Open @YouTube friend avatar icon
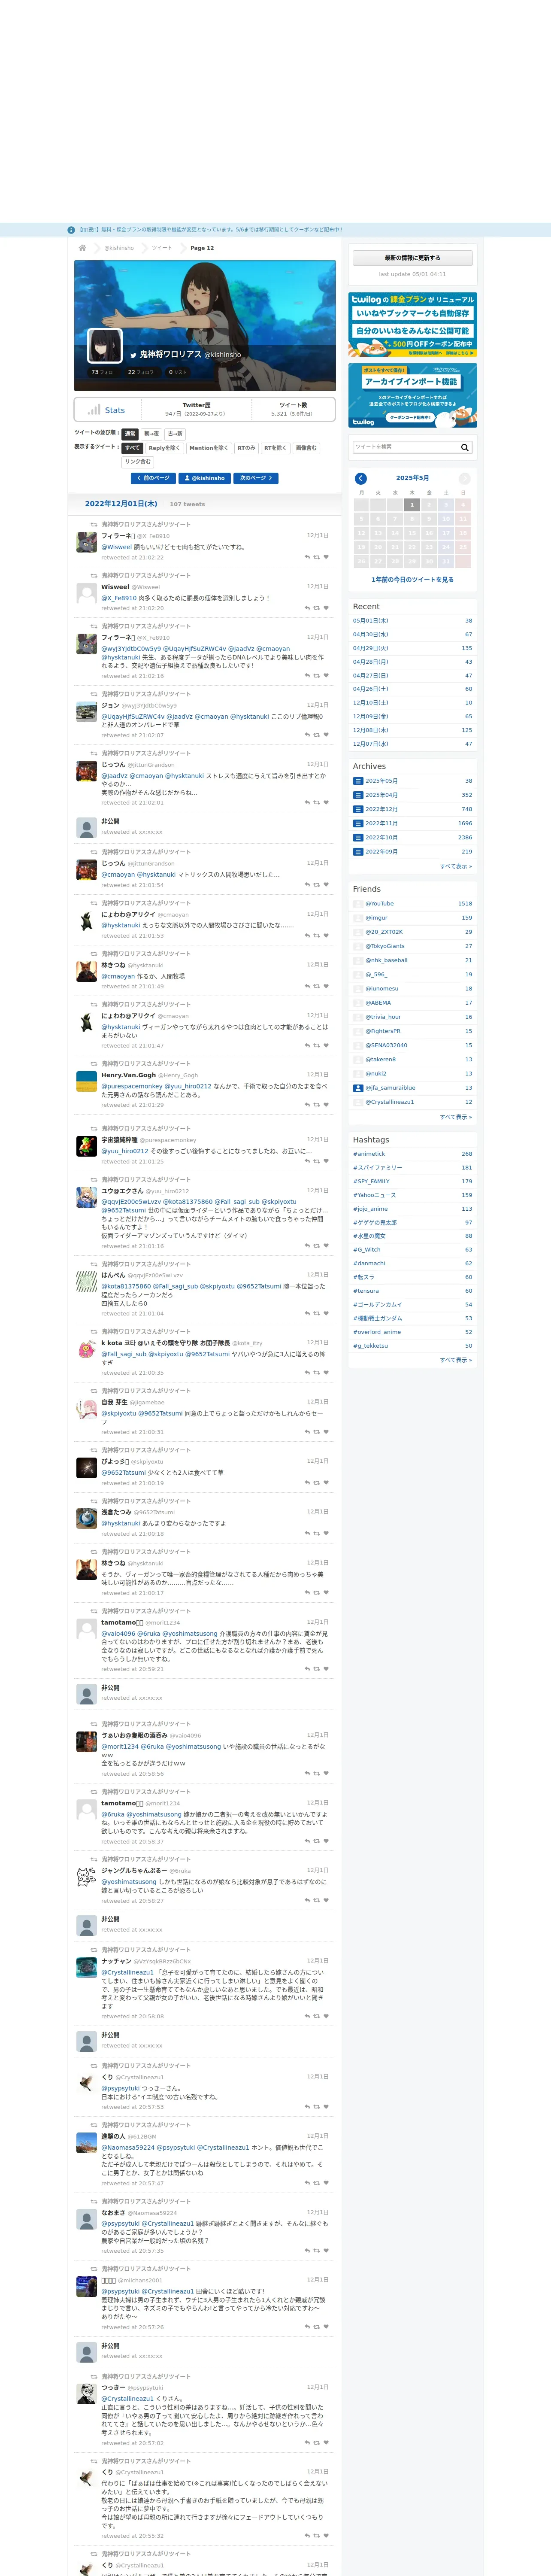551x2576 pixels. point(358,904)
